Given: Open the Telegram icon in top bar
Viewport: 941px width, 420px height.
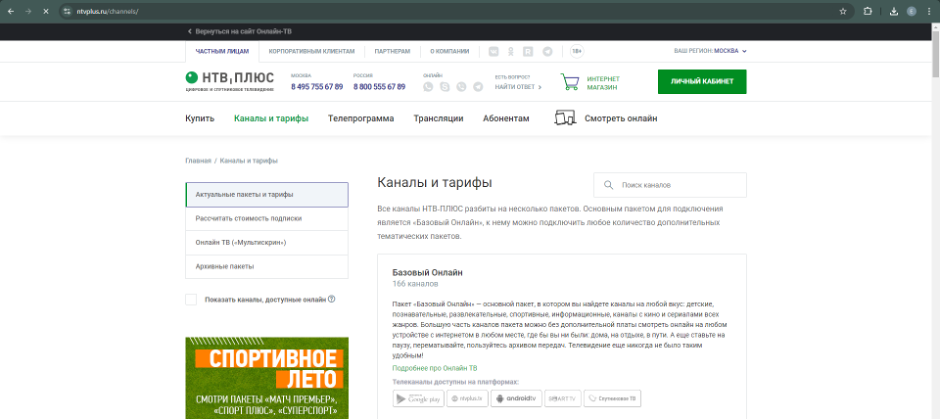Looking at the screenshot, I should [x=547, y=52].
